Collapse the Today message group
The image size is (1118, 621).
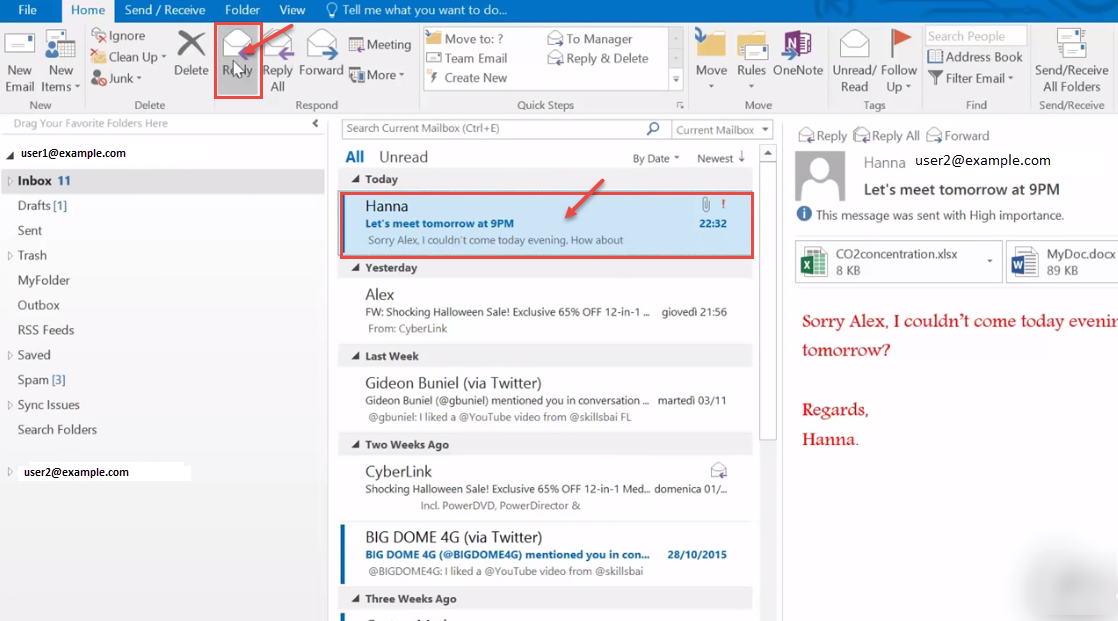pyautogui.click(x=356, y=177)
